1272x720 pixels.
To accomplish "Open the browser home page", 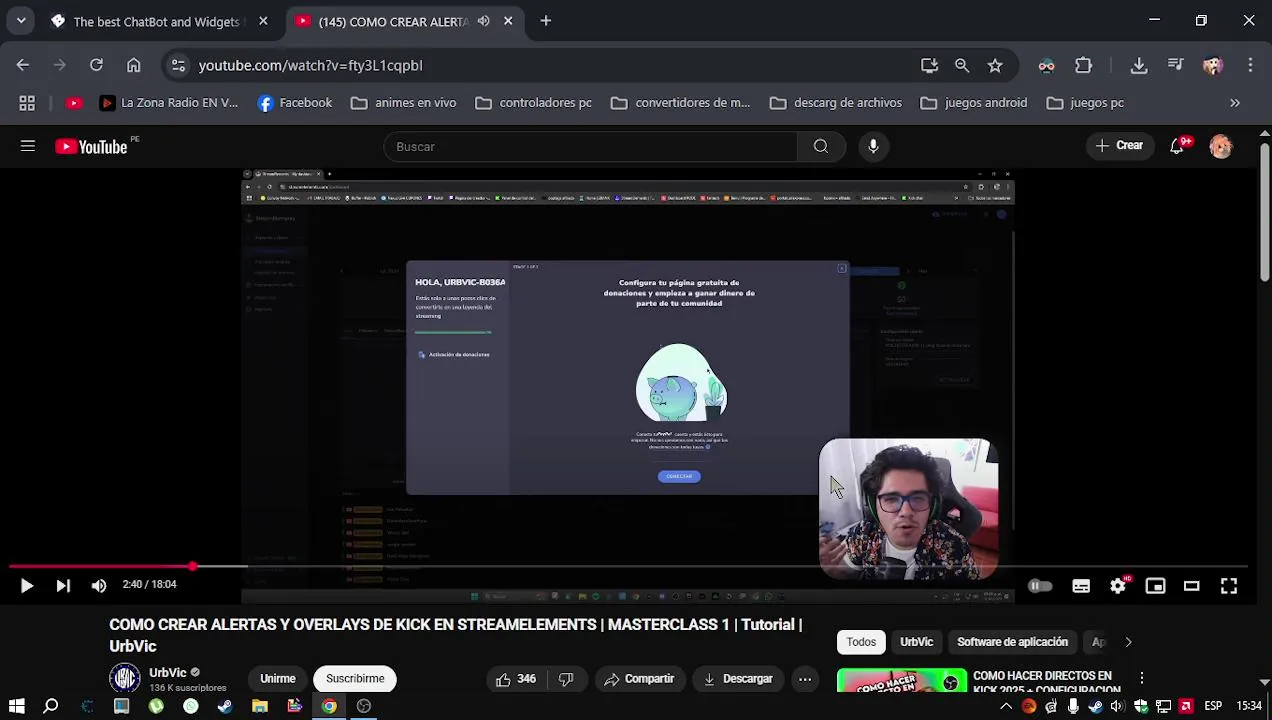I will pos(133,65).
